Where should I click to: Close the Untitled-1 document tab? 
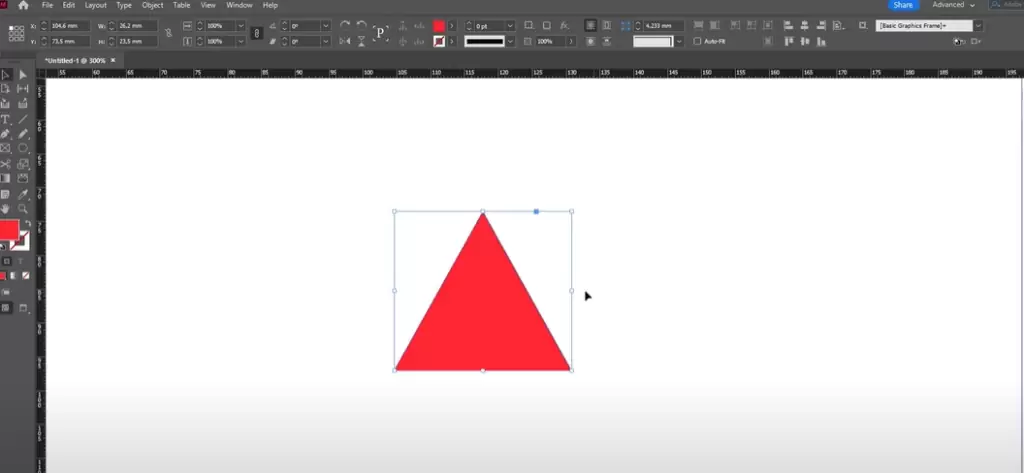click(x=113, y=60)
